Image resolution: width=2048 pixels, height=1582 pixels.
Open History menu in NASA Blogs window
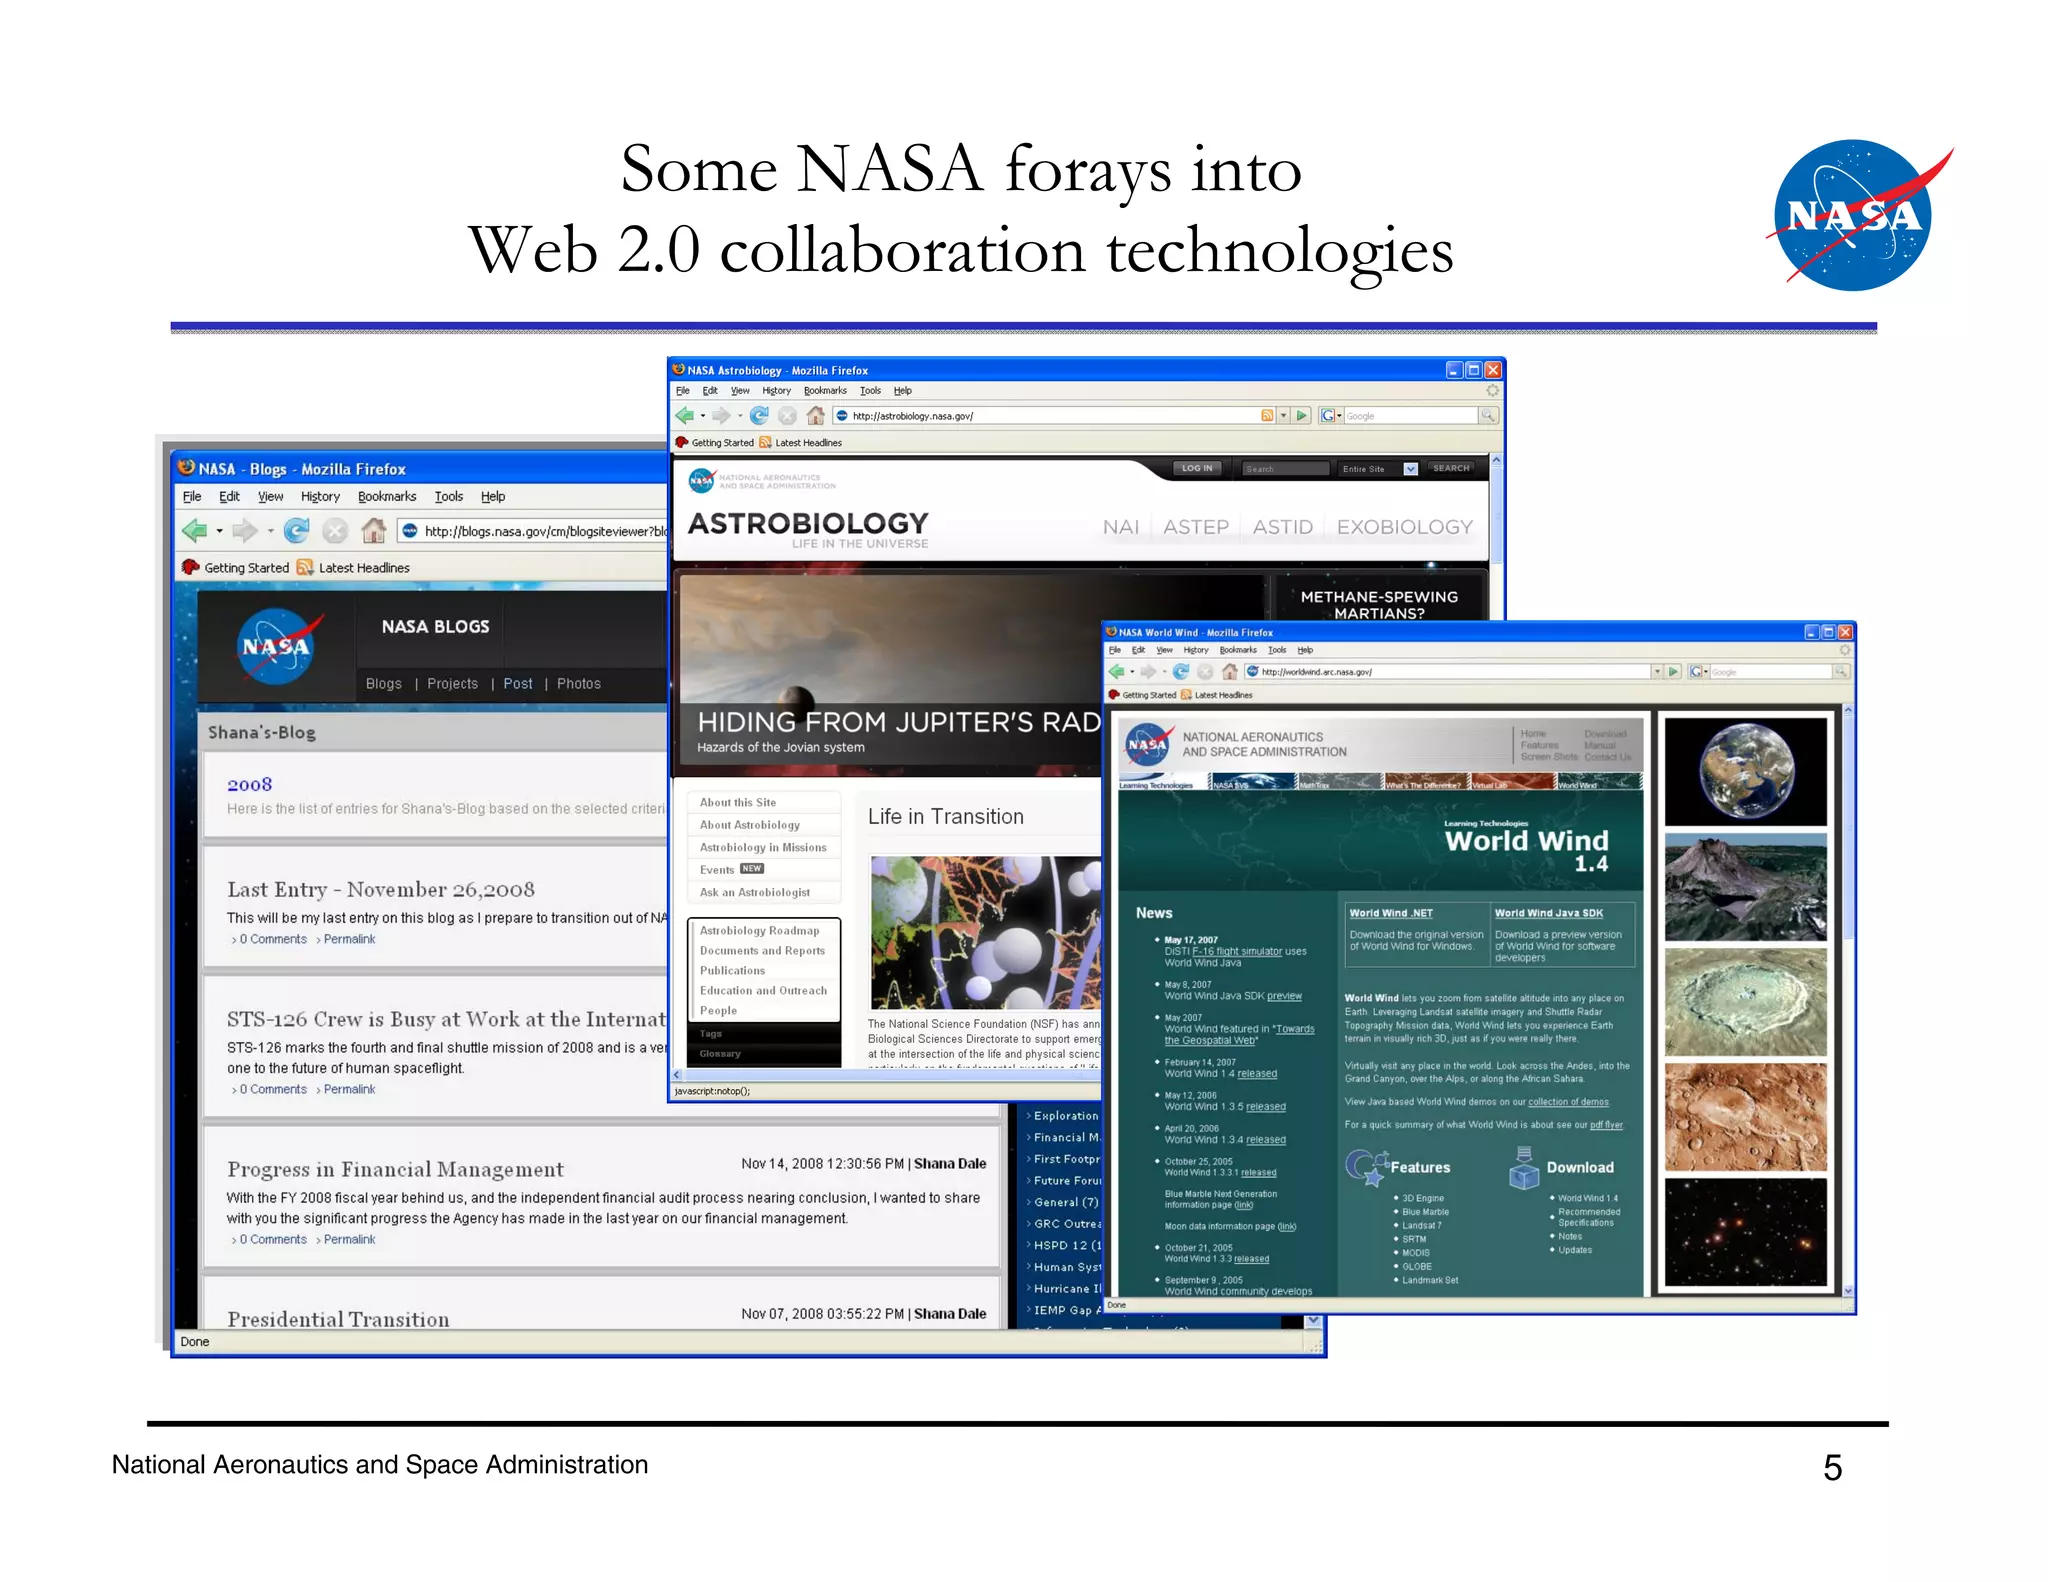pyautogui.click(x=320, y=497)
